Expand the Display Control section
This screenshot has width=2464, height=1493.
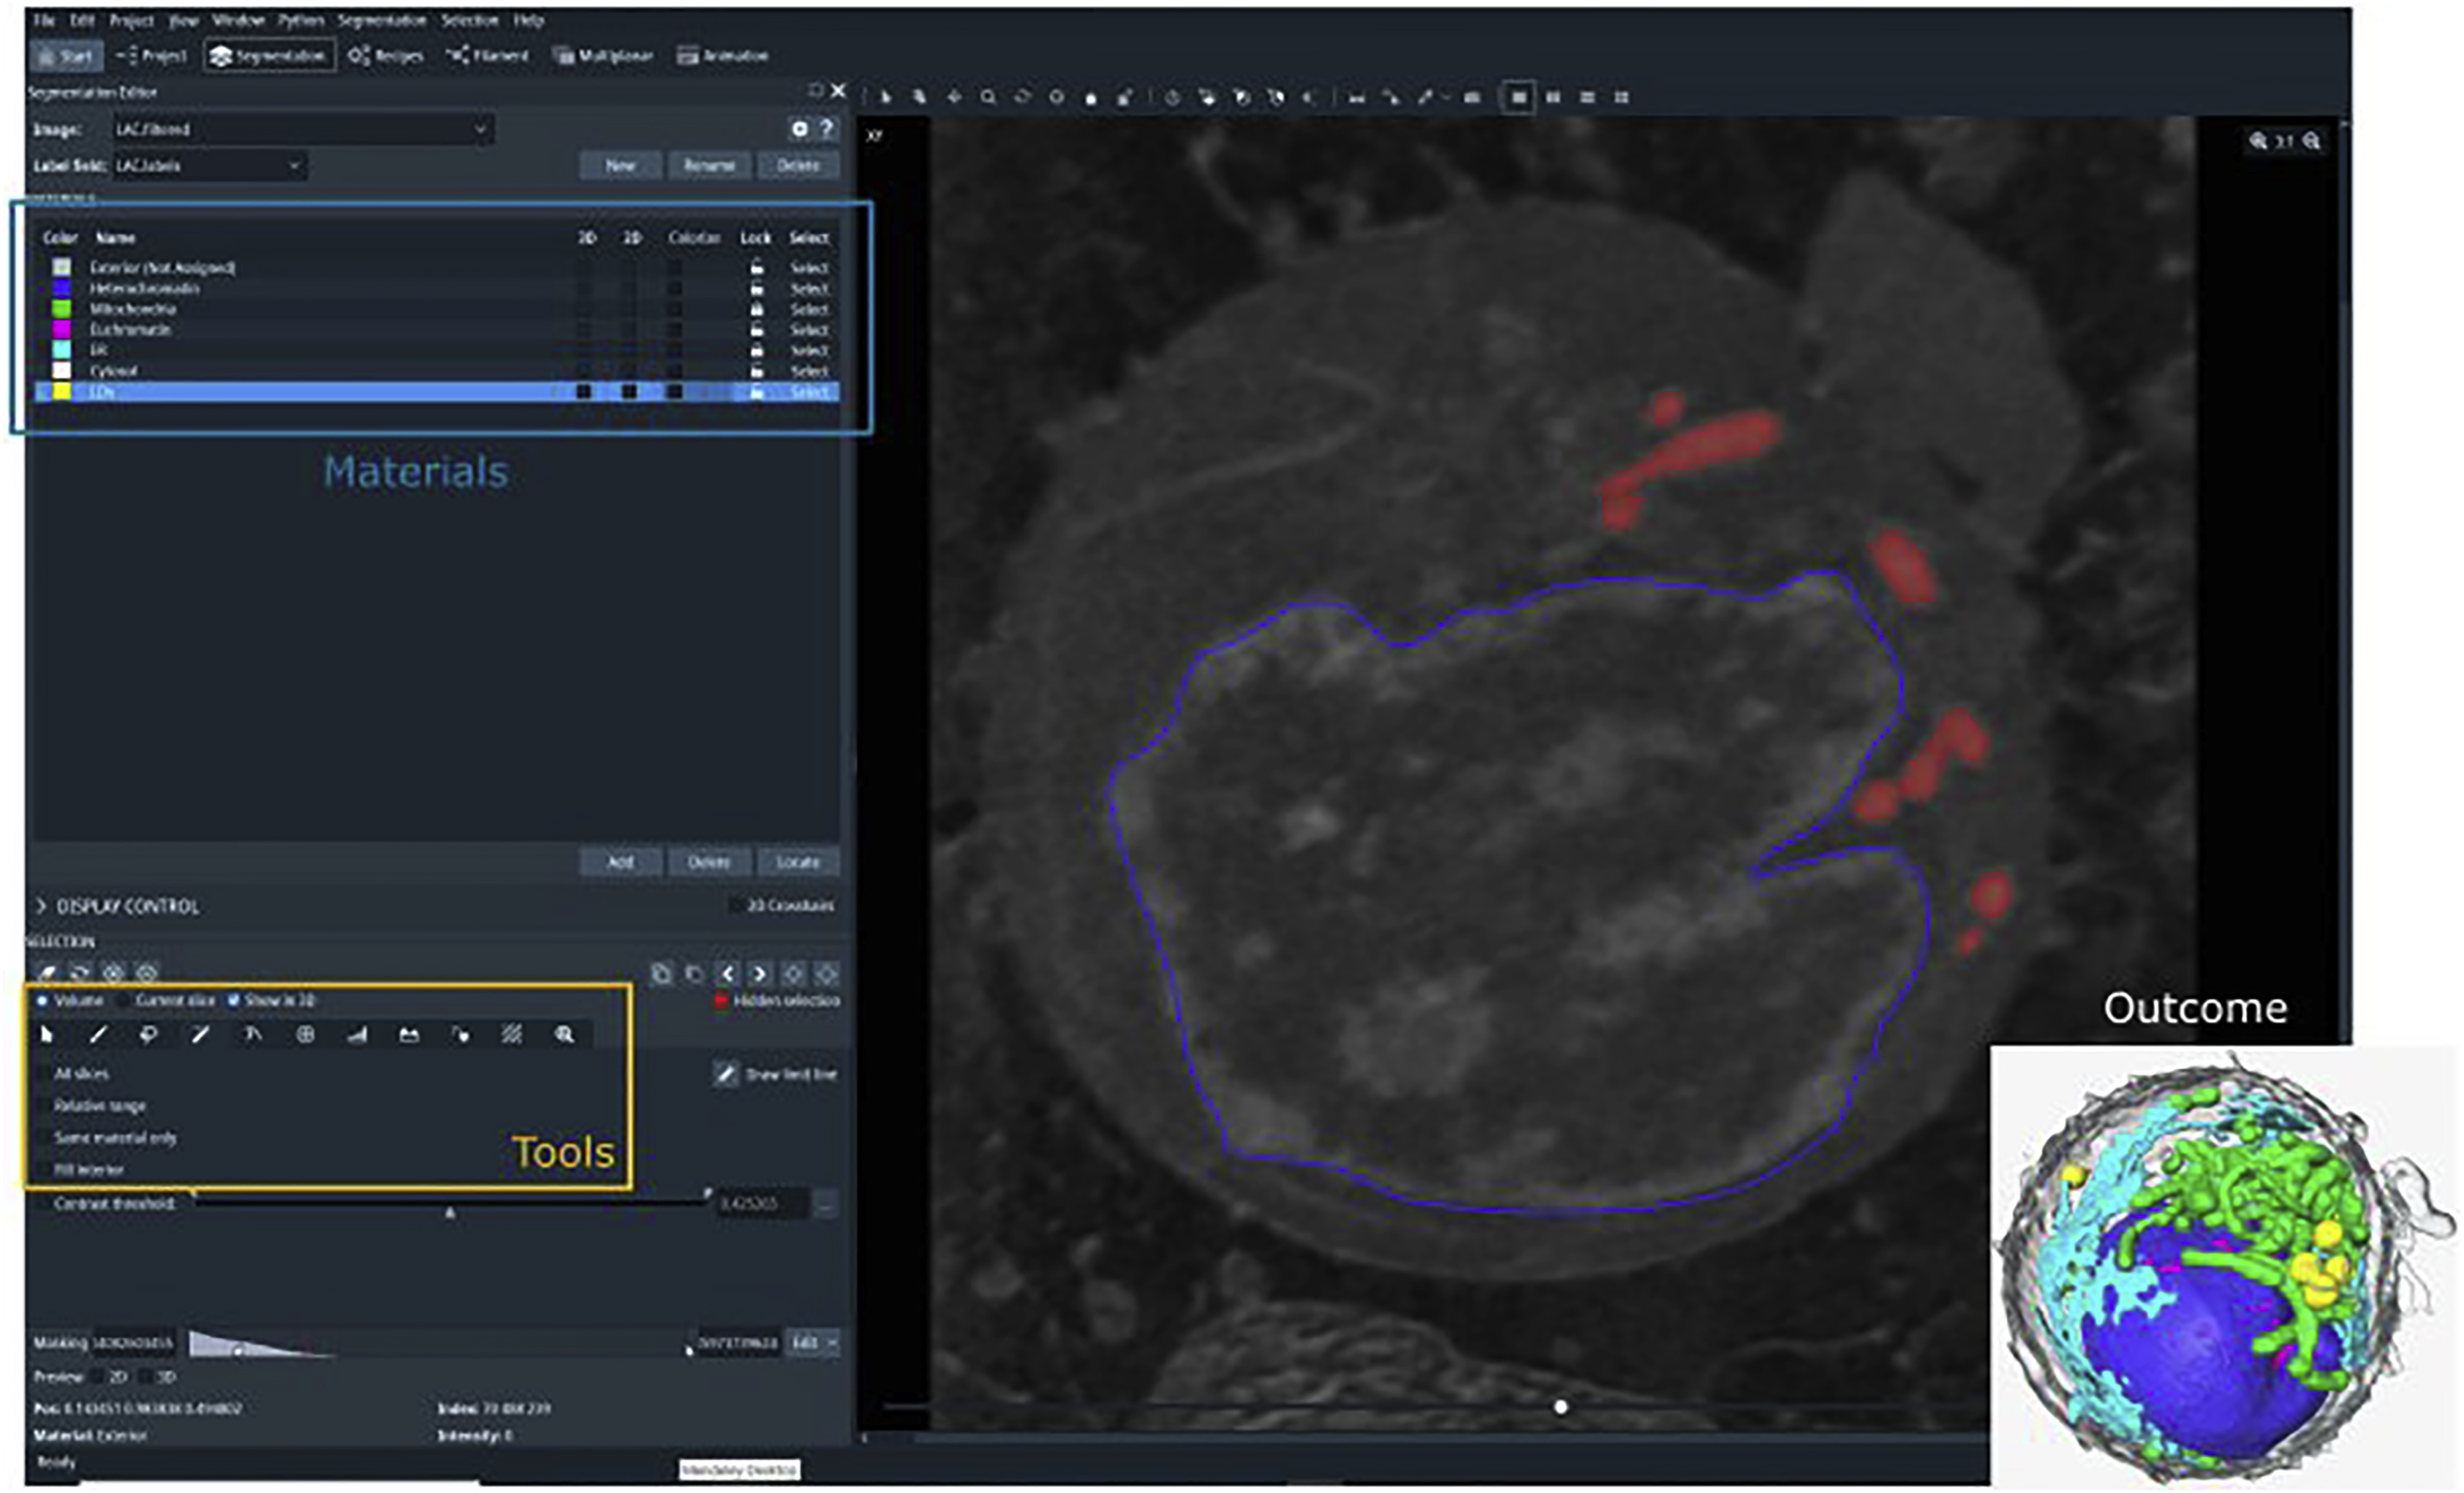point(42,906)
